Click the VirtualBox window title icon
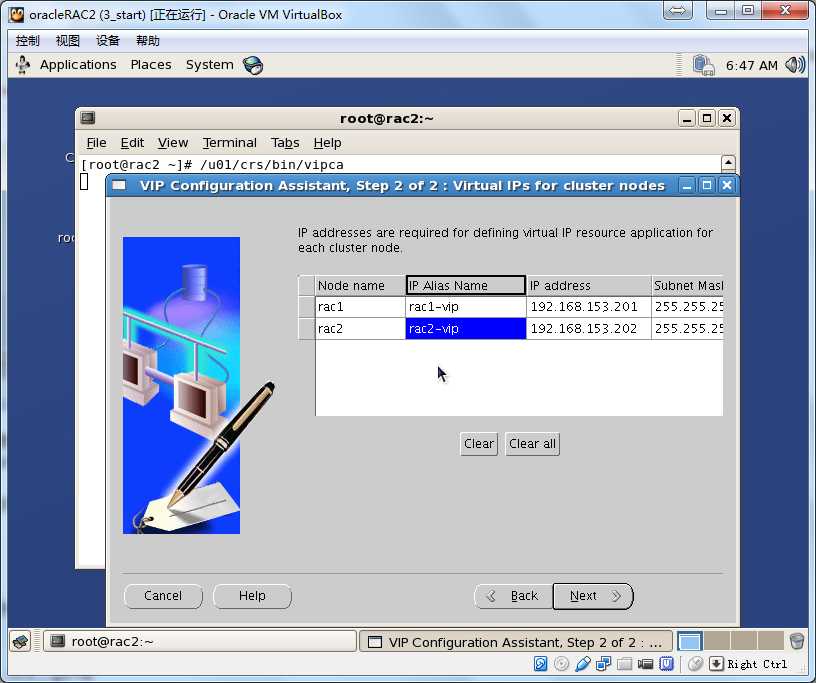816x683 pixels. [x=17, y=14]
